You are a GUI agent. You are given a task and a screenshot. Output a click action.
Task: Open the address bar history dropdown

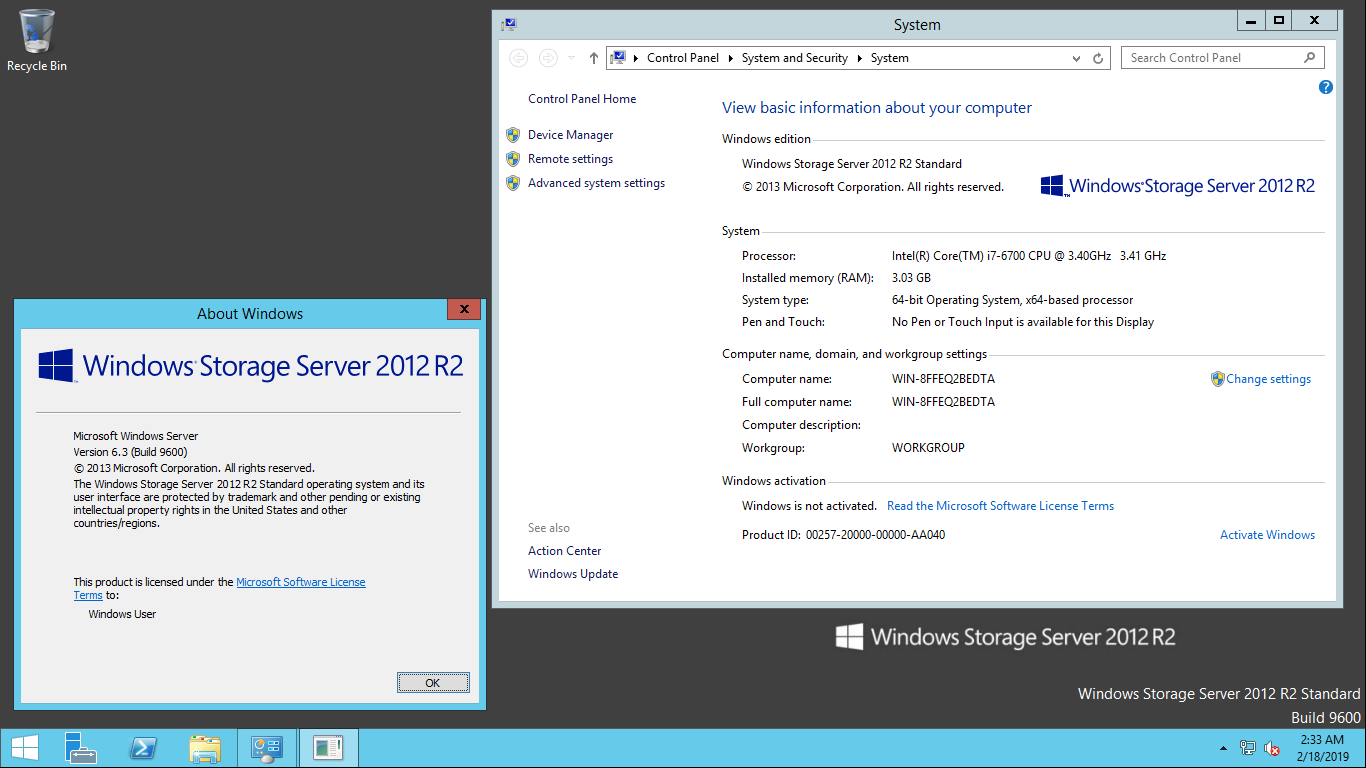pos(1077,58)
